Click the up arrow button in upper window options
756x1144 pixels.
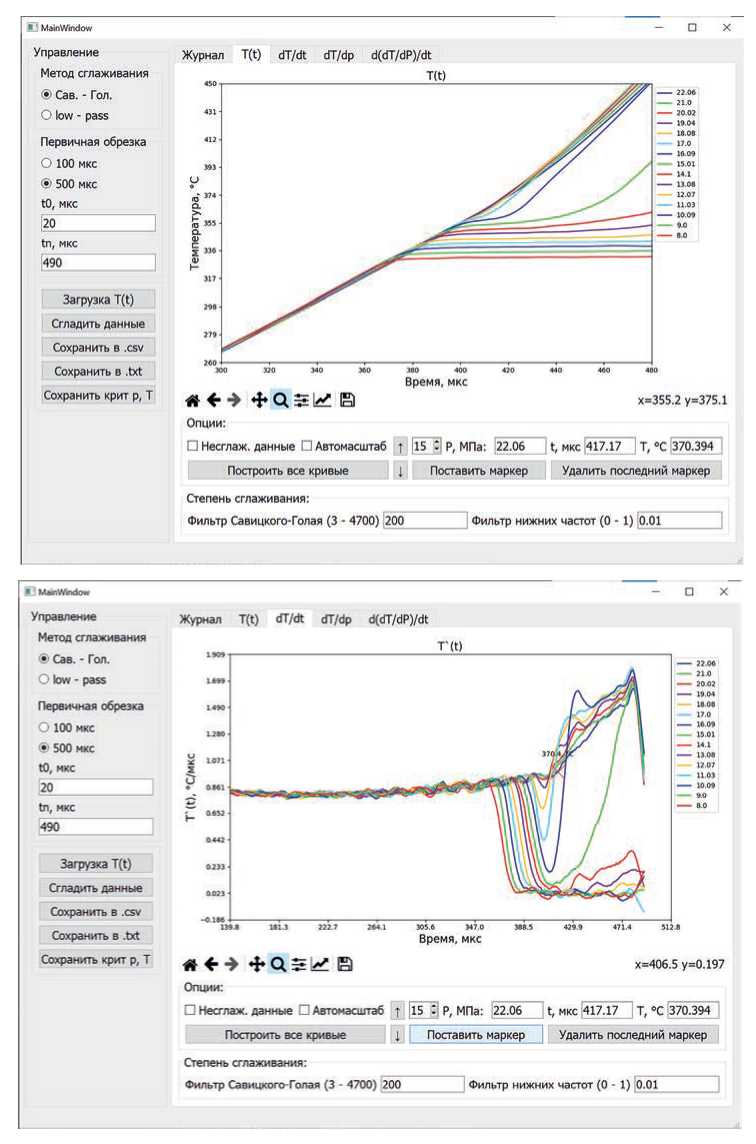point(399,447)
